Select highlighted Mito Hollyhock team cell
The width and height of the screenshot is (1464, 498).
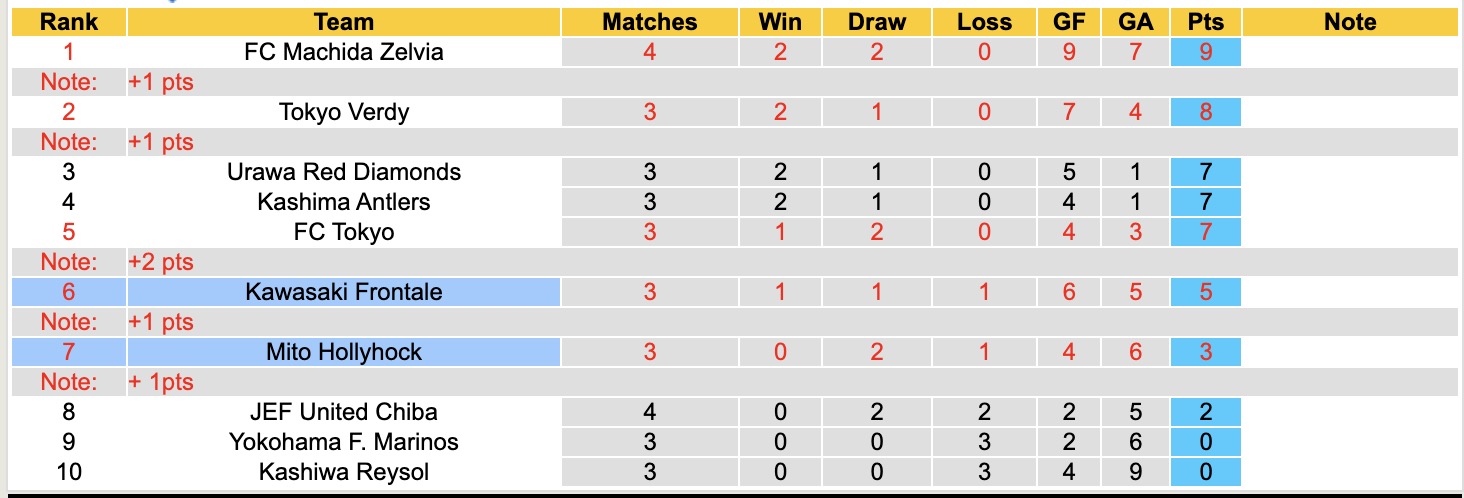(x=343, y=352)
